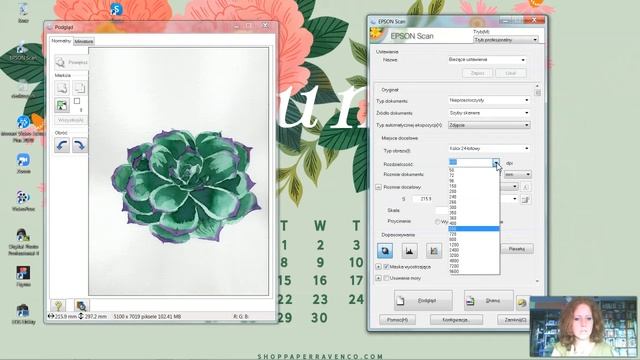Screen dimensions: 640x360
Task: Open the mm units dropdown
Action: (x=518, y=175)
